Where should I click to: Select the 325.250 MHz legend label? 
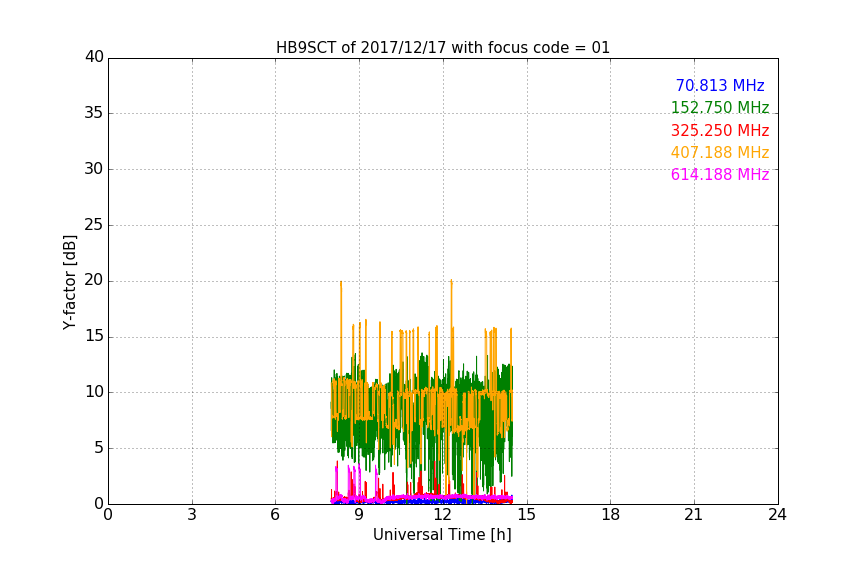click(x=720, y=130)
